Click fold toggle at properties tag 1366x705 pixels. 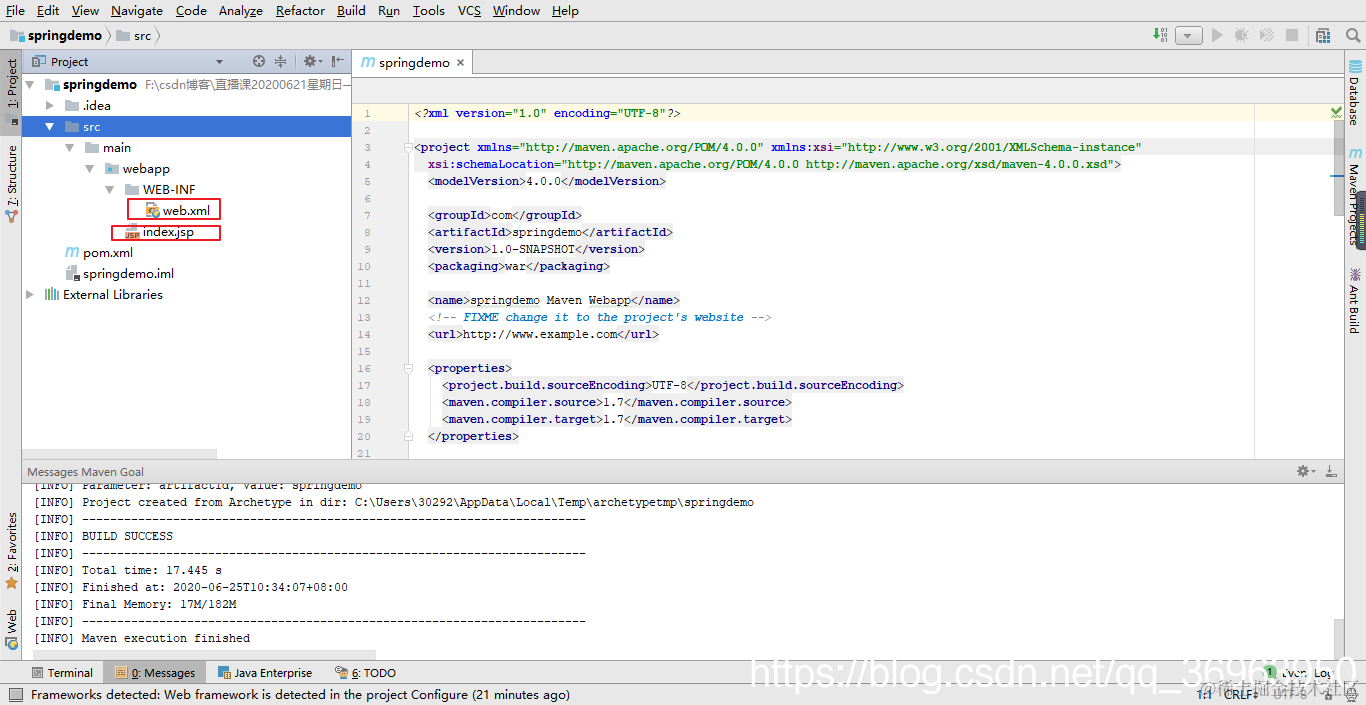[x=408, y=369]
